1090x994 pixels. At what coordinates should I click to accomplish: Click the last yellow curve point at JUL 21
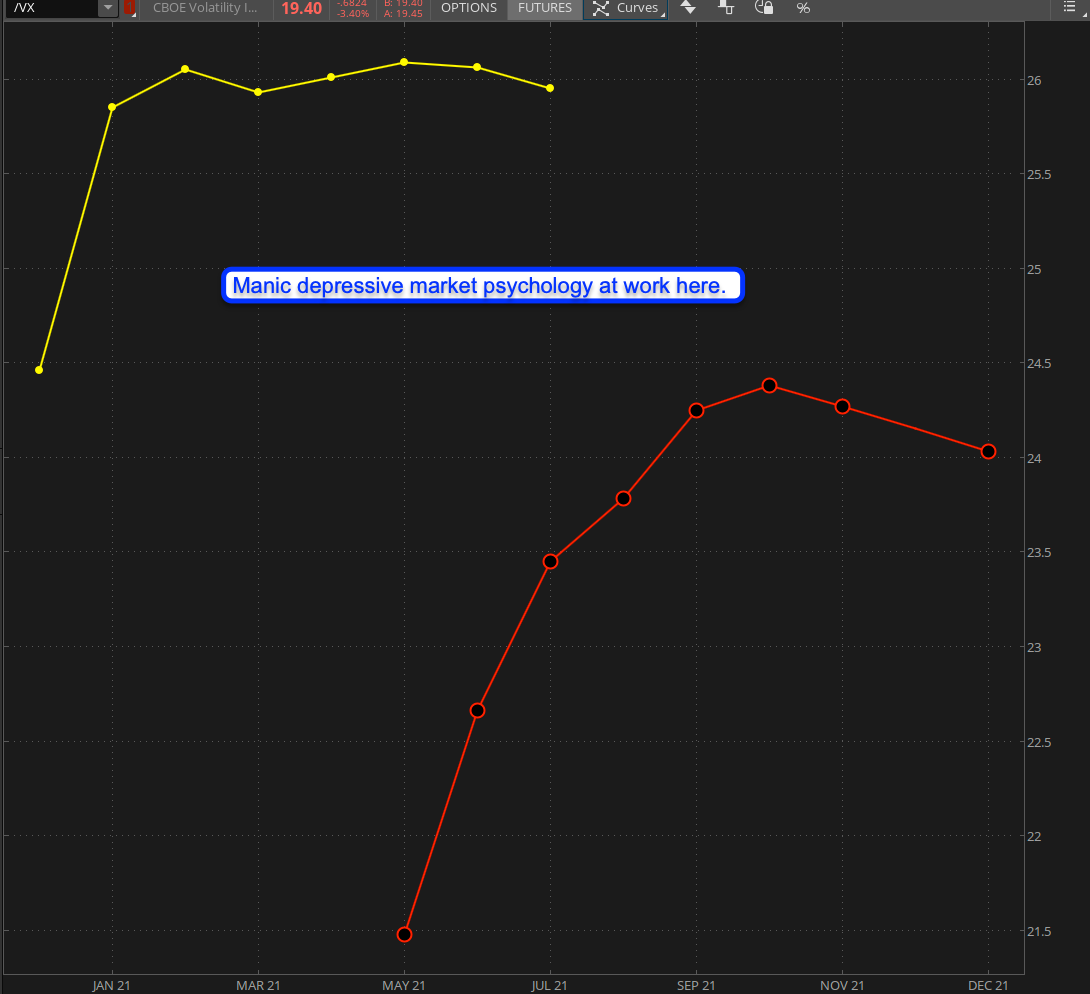click(550, 88)
